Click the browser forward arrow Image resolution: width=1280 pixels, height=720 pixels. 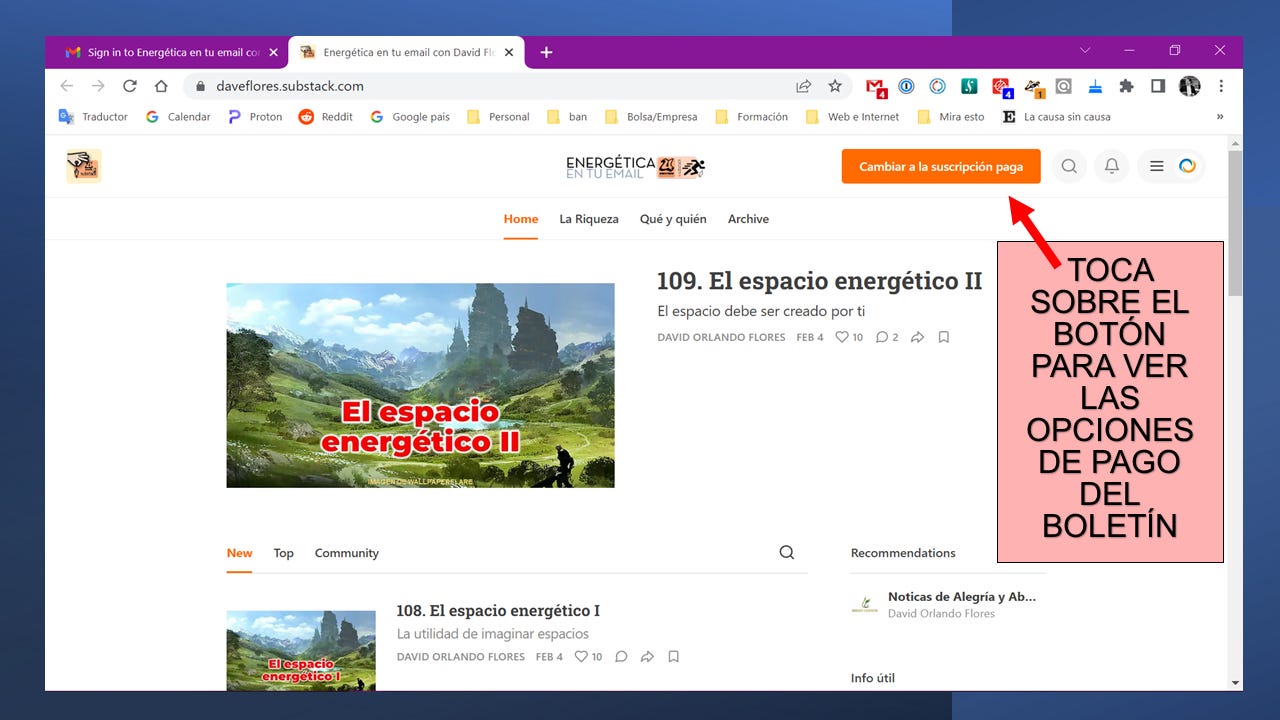[98, 86]
